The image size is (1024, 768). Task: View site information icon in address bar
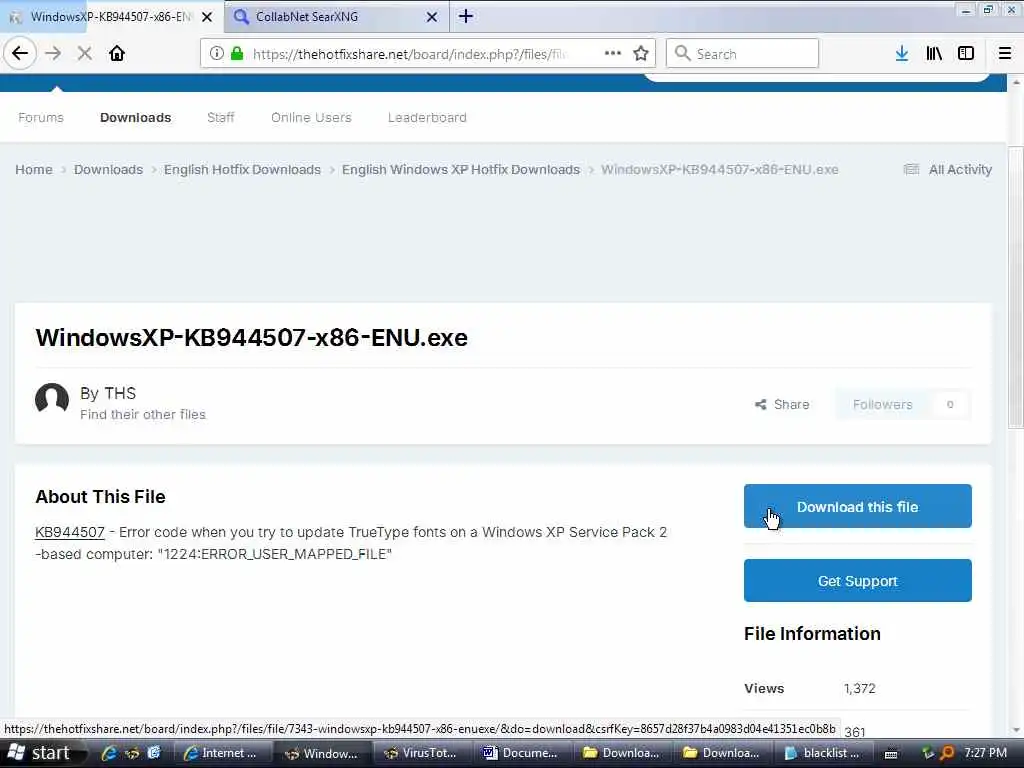217,54
